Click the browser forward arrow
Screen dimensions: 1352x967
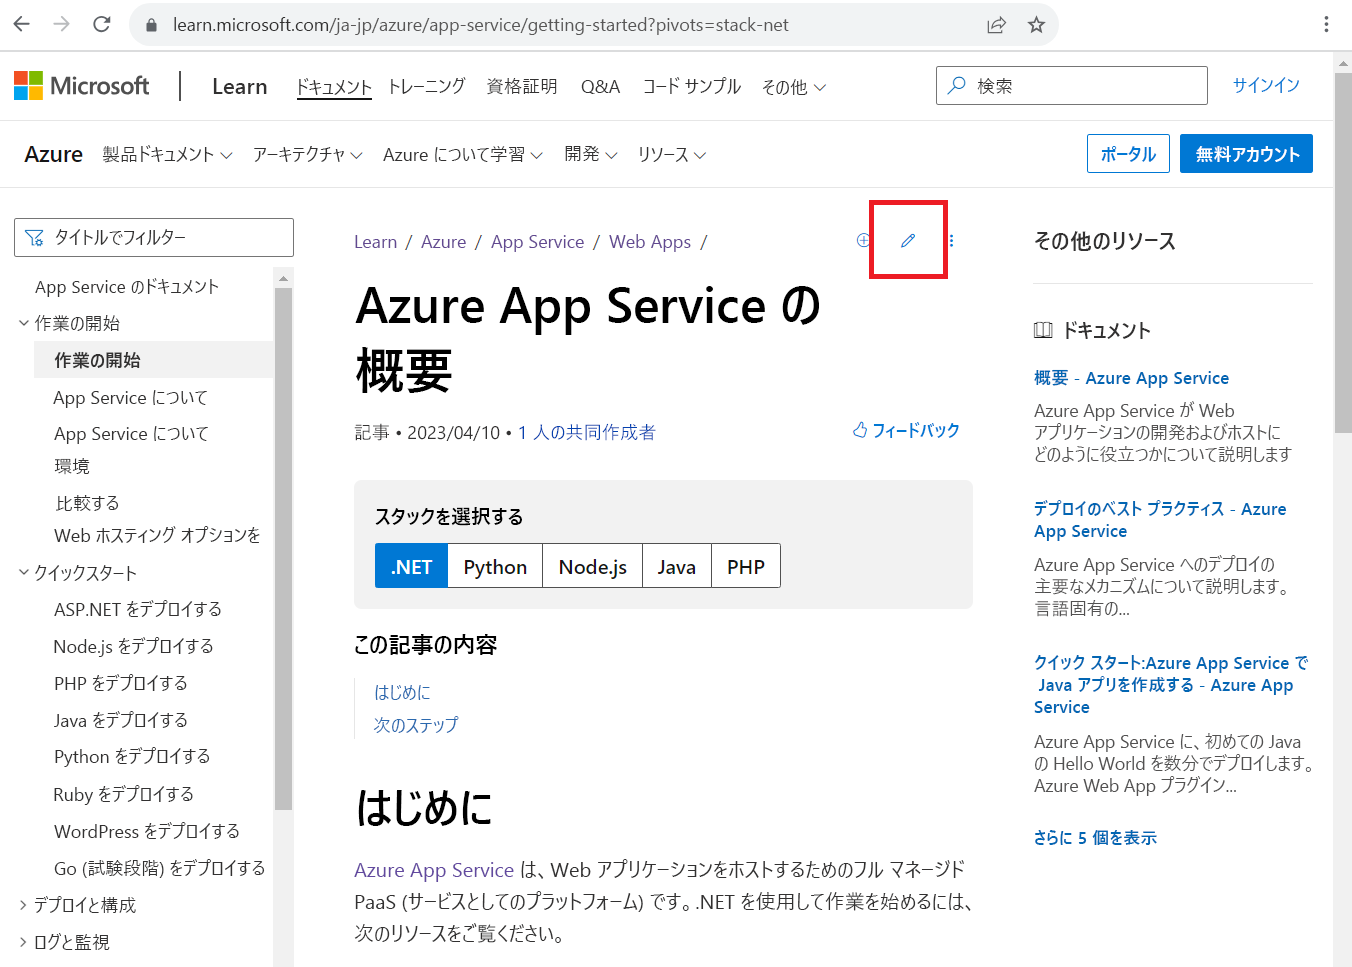pyautogui.click(x=61, y=24)
